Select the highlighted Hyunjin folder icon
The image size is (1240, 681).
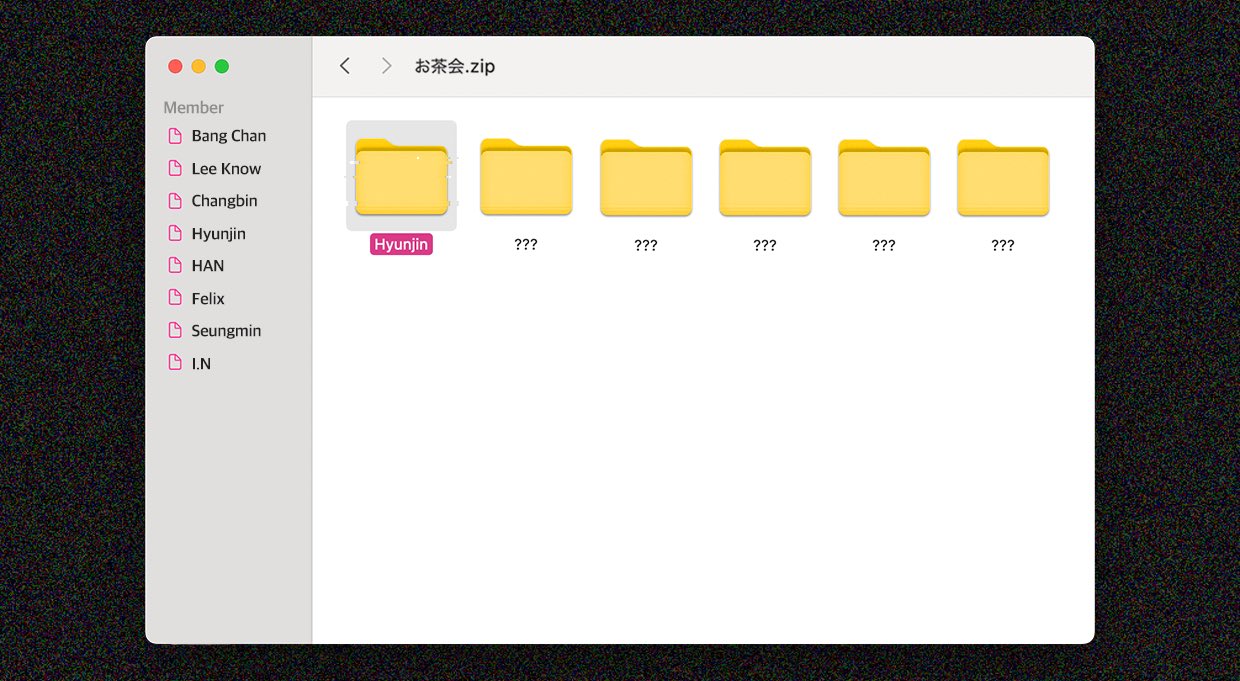click(401, 176)
